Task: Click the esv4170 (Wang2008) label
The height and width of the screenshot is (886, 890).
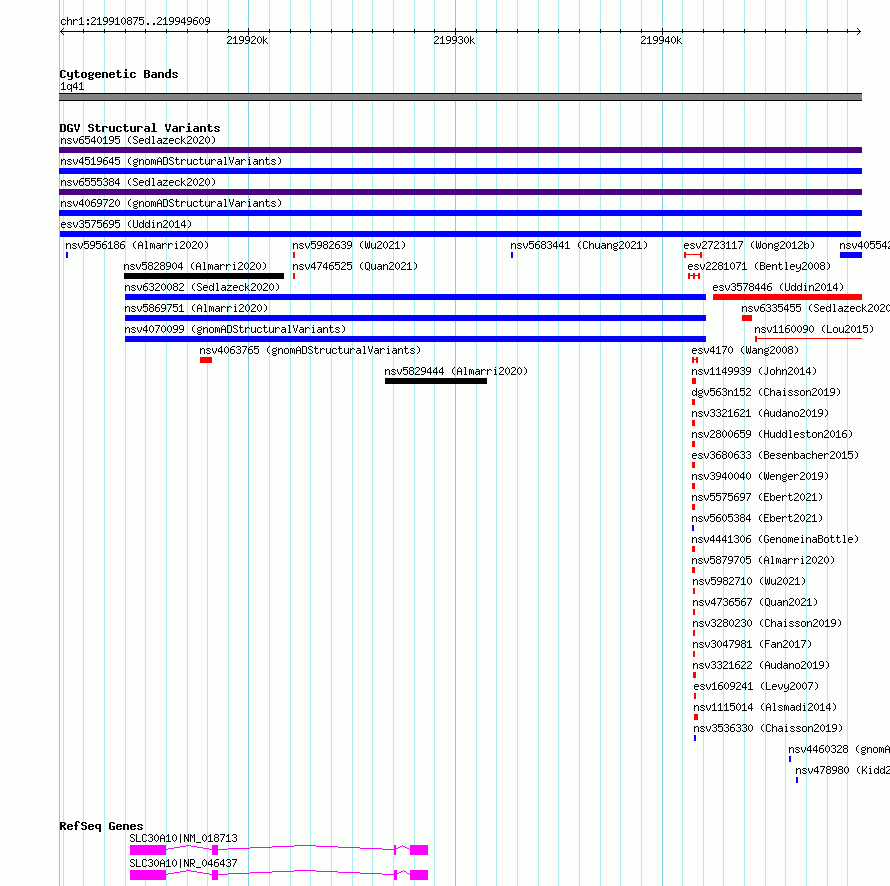Action: pyautogui.click(x=745, y=350)
